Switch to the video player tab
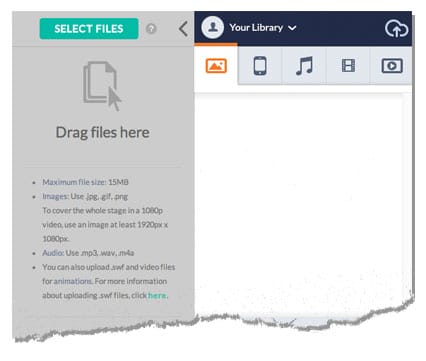The width and height of the screenshot is (426, 361). [x=392, y=66]
